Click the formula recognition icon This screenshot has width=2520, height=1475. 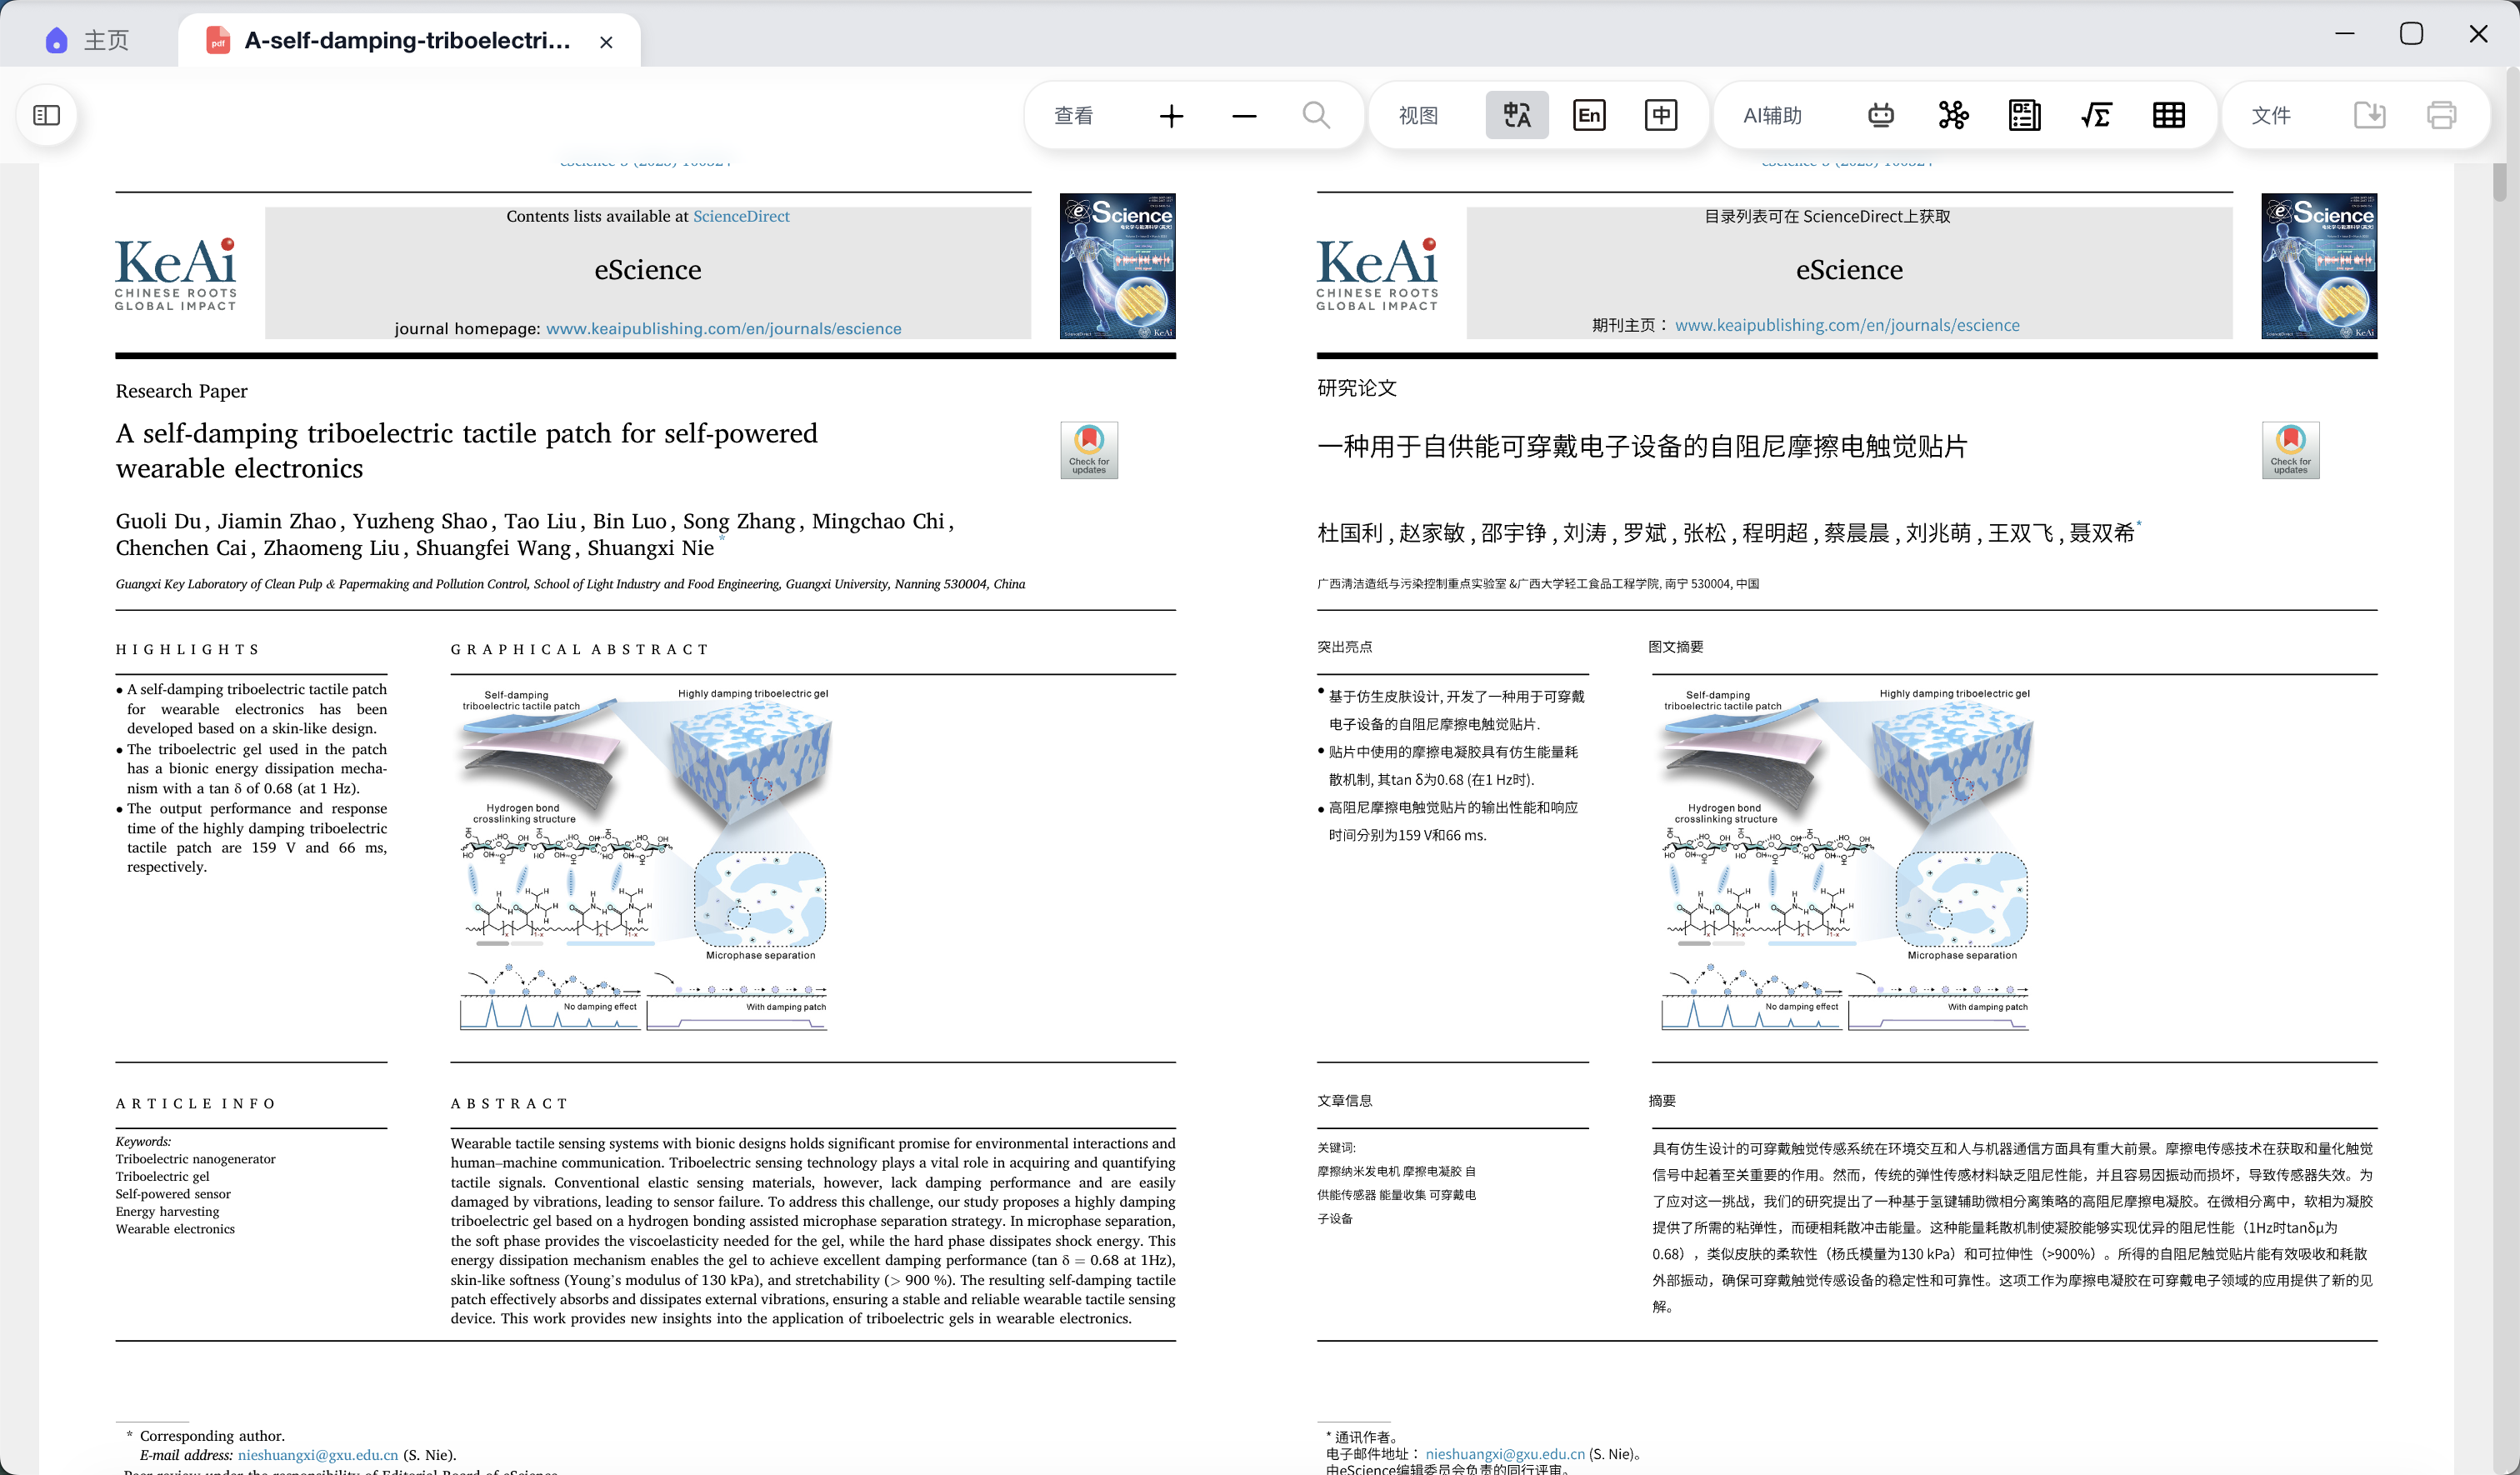point(2096,116)
